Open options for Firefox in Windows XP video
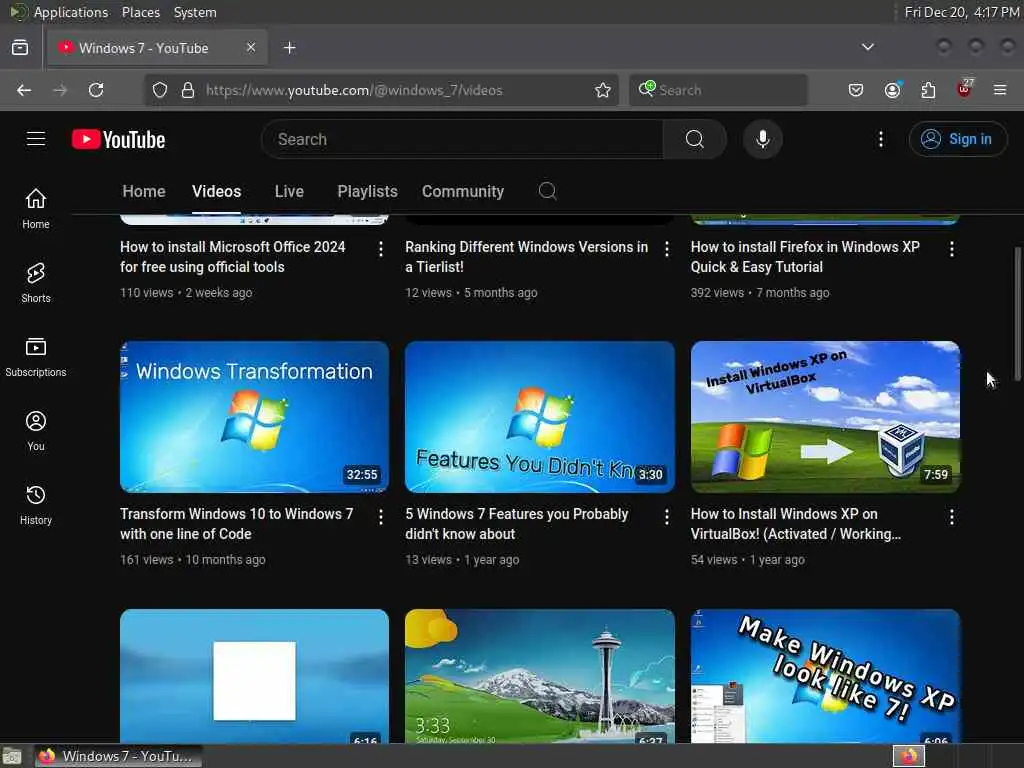Screen dimensions: 1024x768 tap(952, 249)
